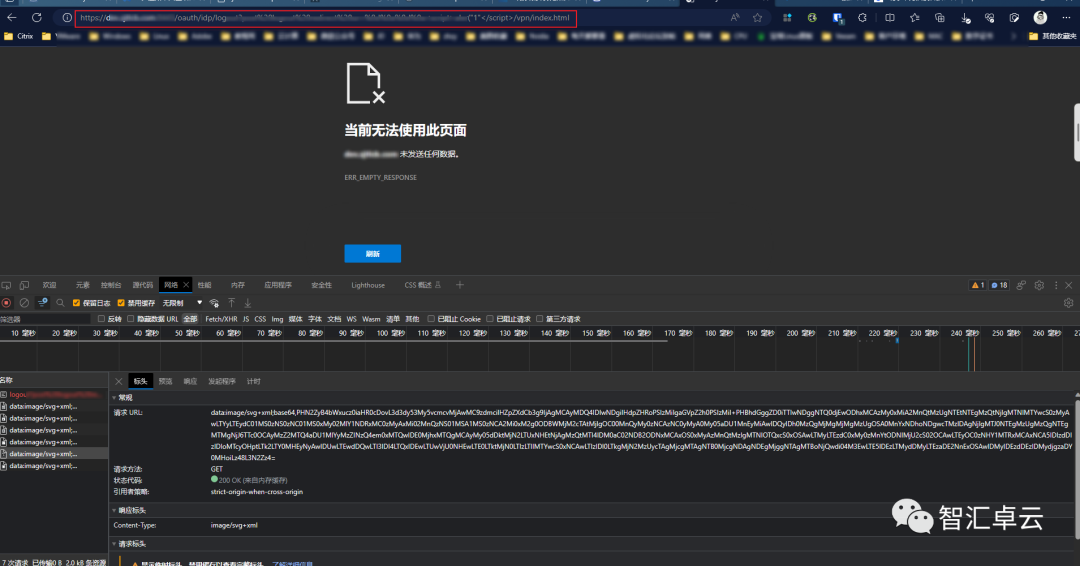Disable the 禁用缓存 checkbox
This screenshot has width=1080, height=566.
point(121,303)
